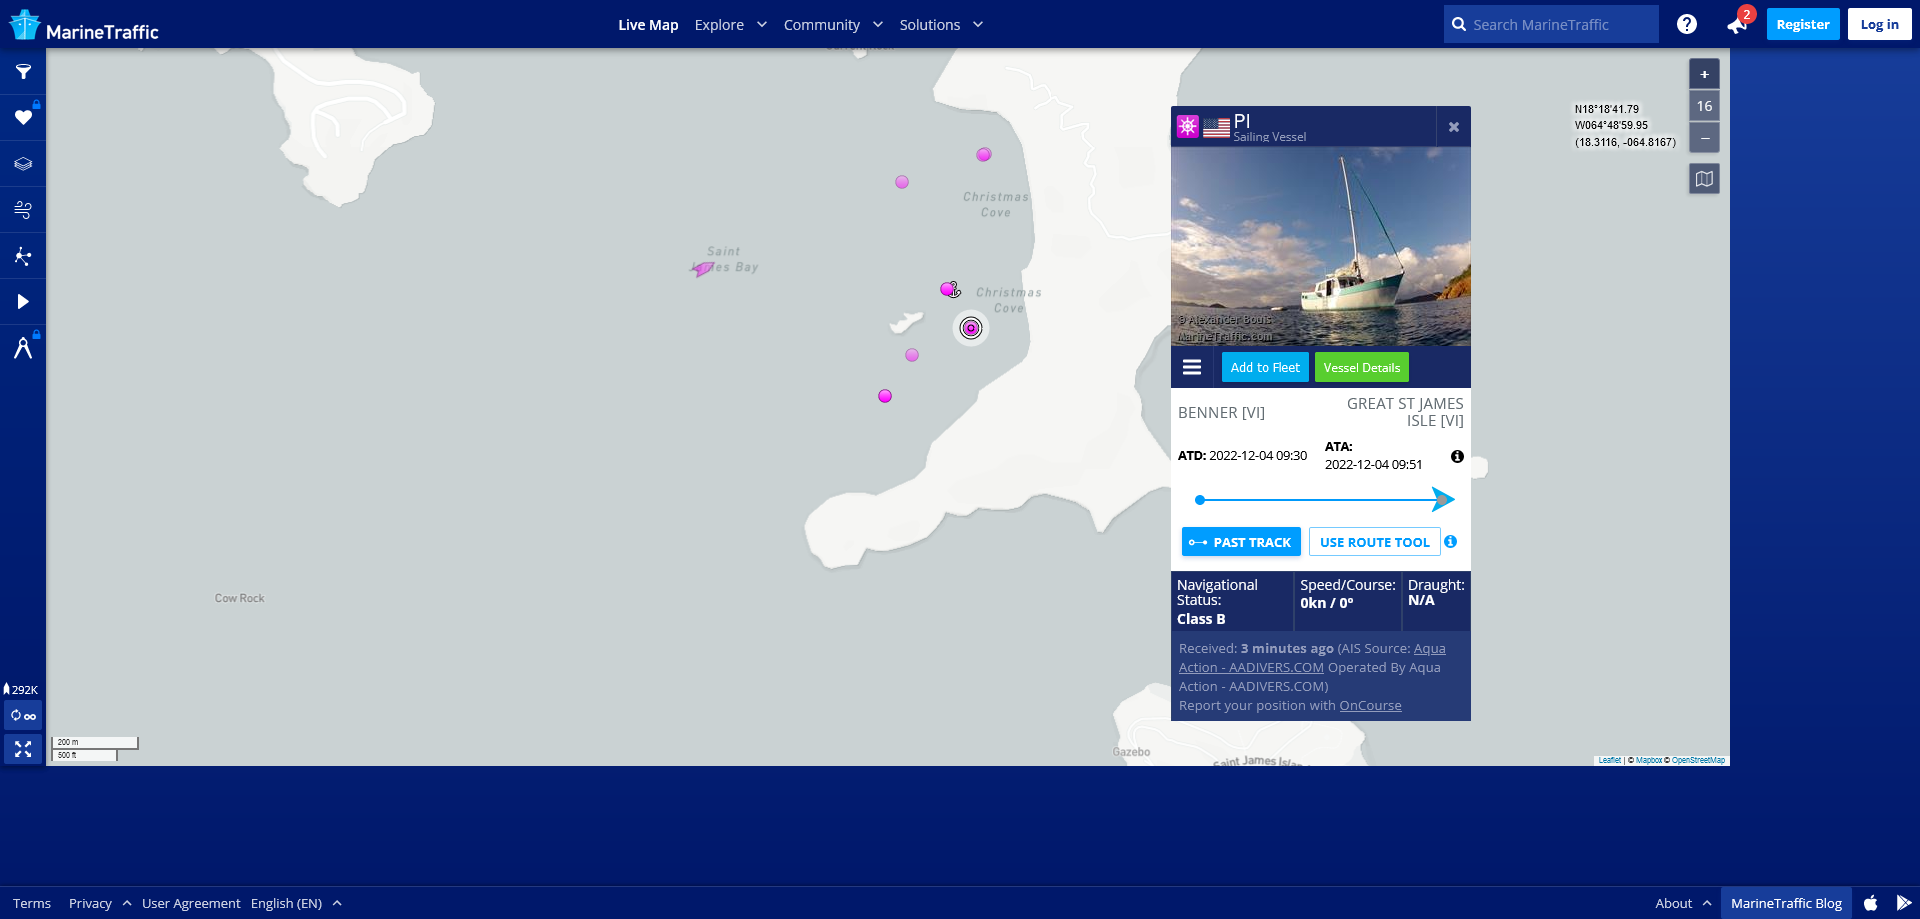
Task: Open the vessel filters funnel icon
Action: click(x=23, y=72)
